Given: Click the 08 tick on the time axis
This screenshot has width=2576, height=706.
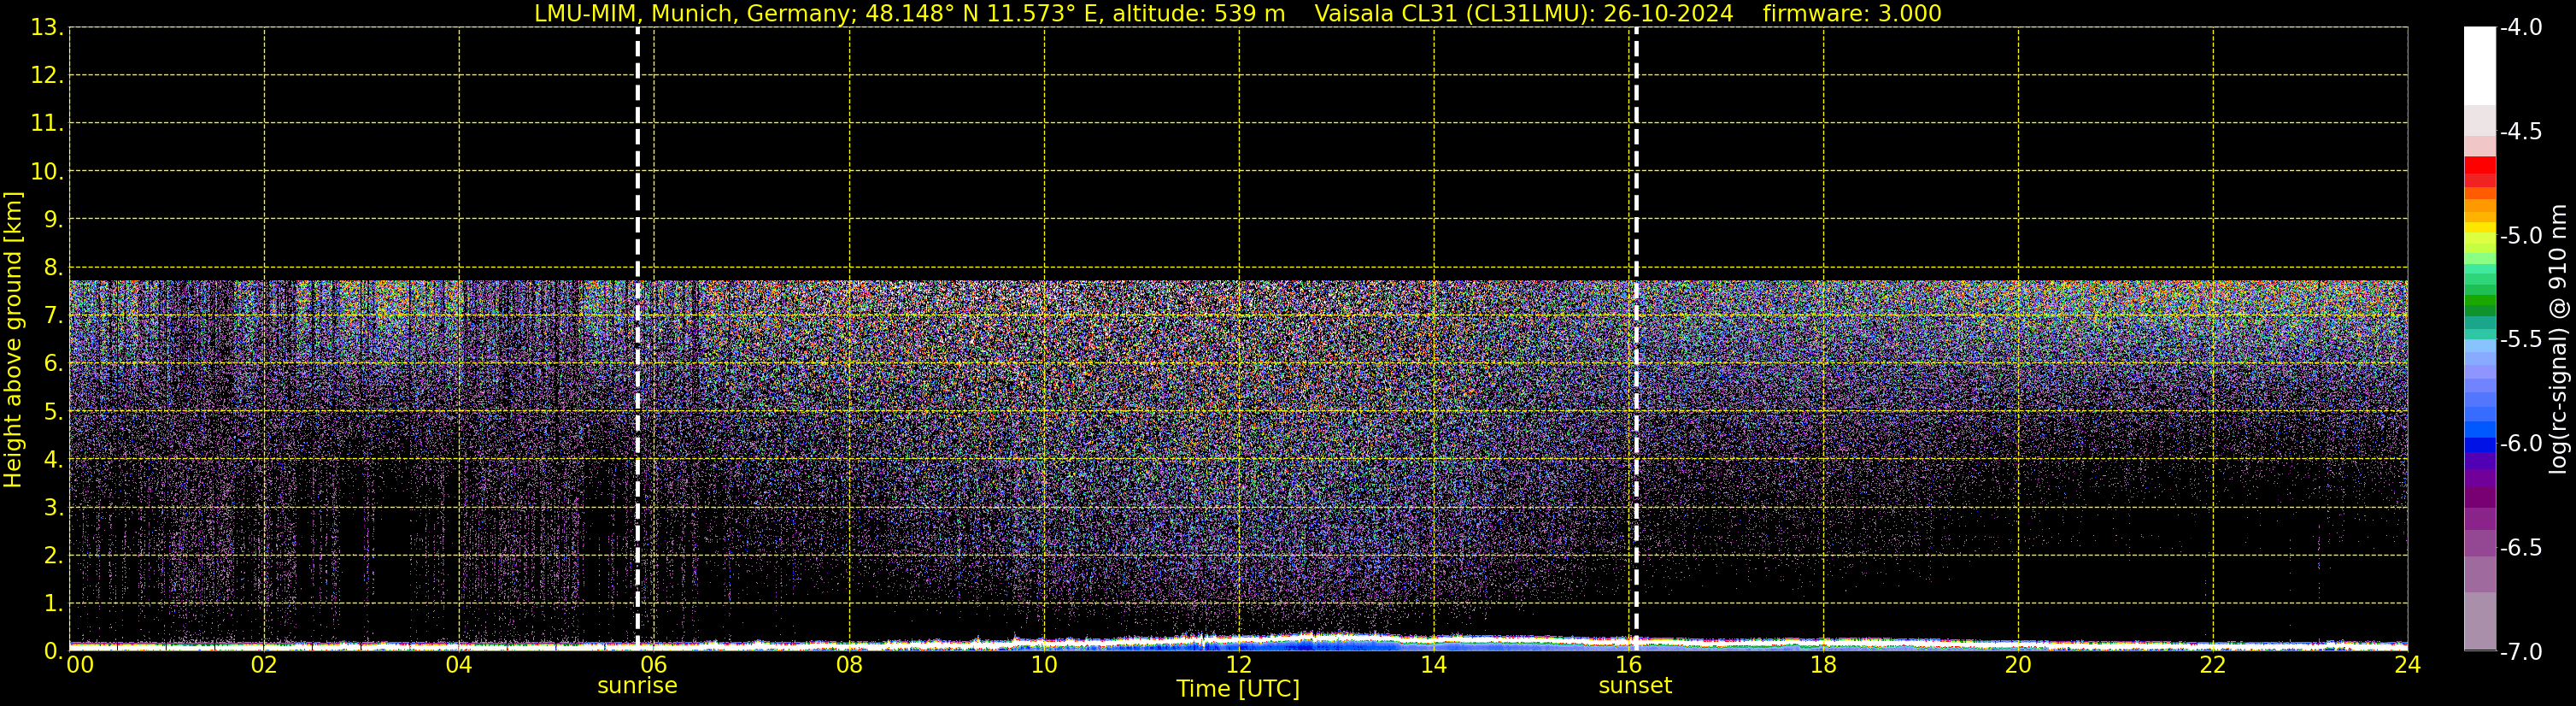Looking at the screenshot, I should (x=849, y=665).
